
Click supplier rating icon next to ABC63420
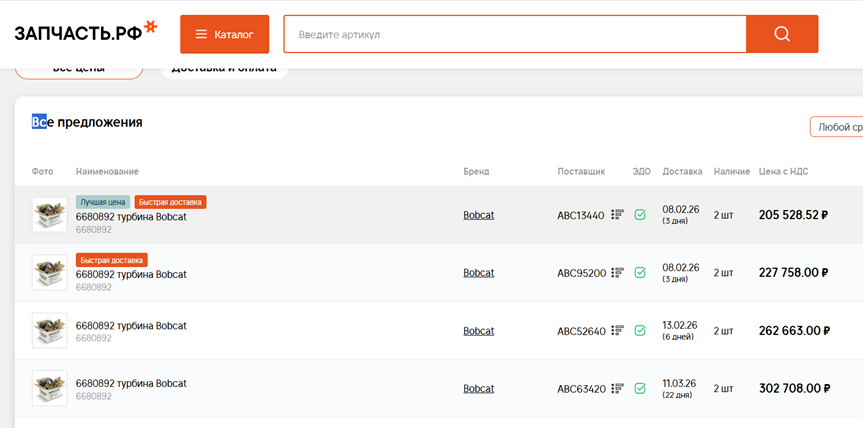click(618, 388)
